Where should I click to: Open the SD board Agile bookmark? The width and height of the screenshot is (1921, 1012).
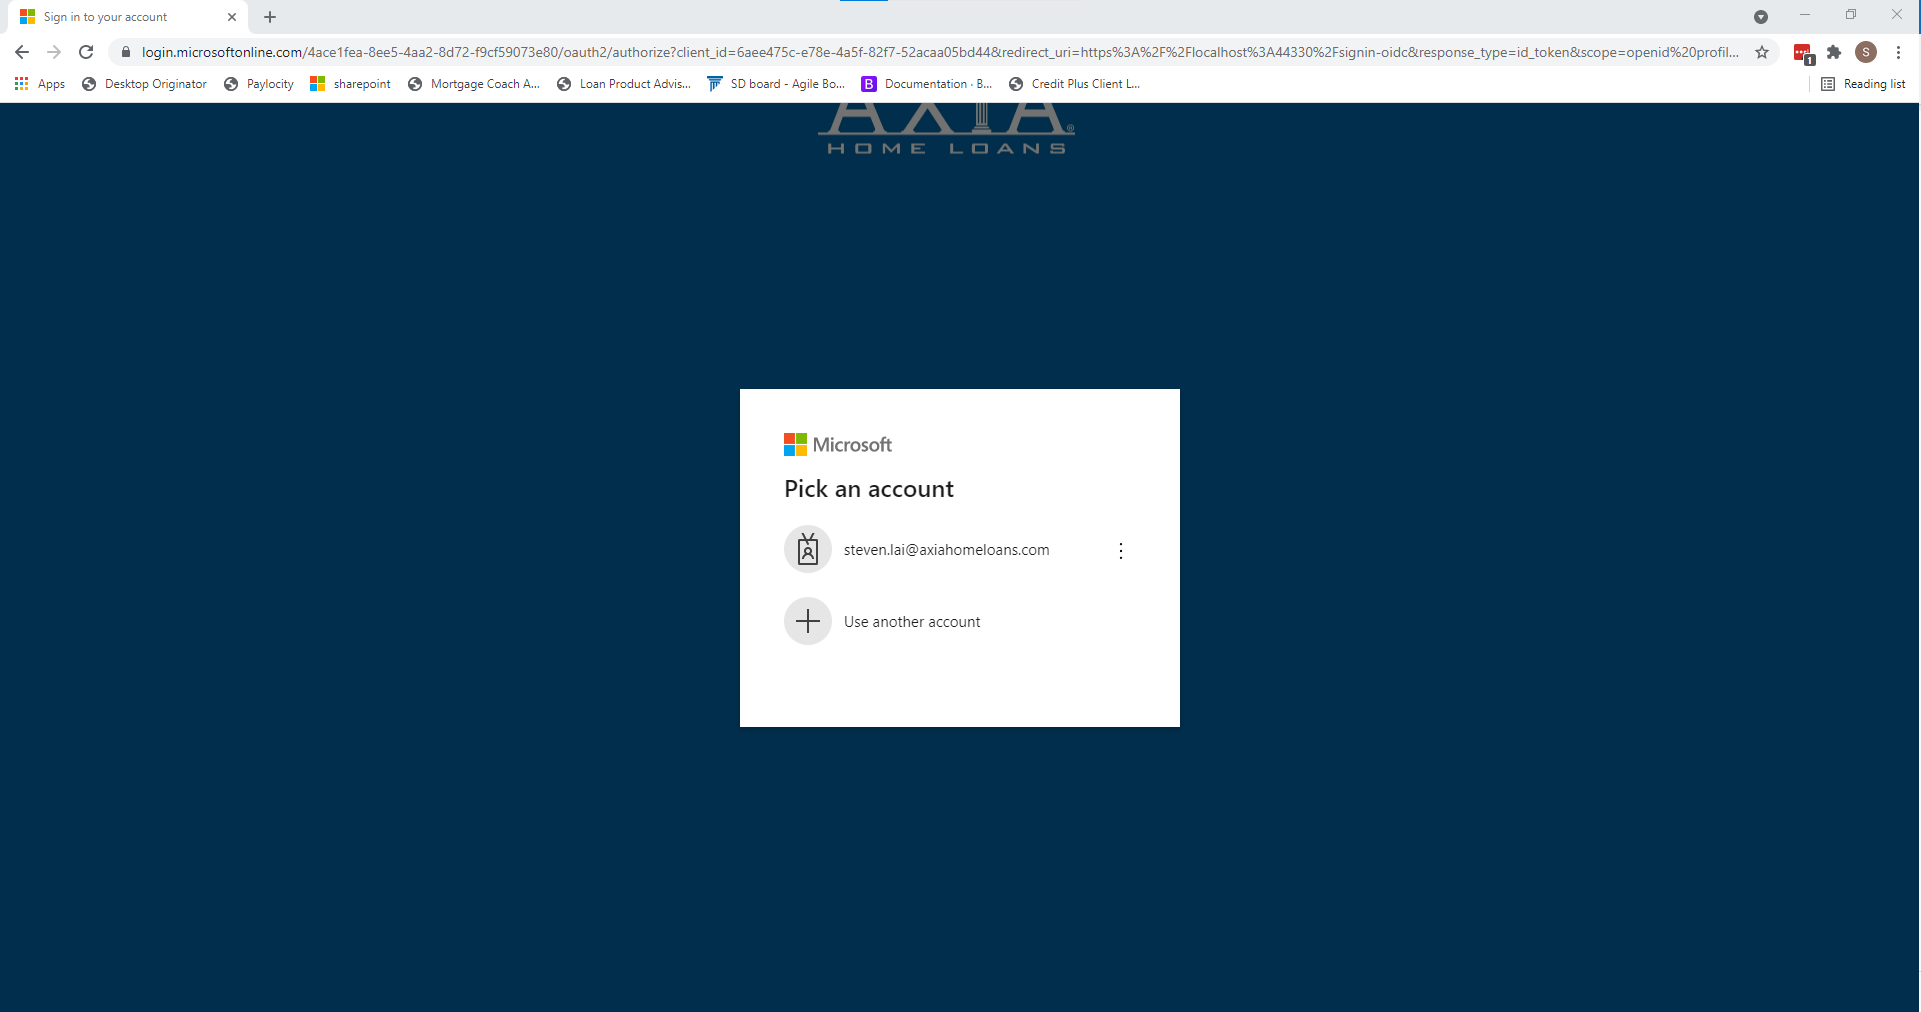click(776, 84)
